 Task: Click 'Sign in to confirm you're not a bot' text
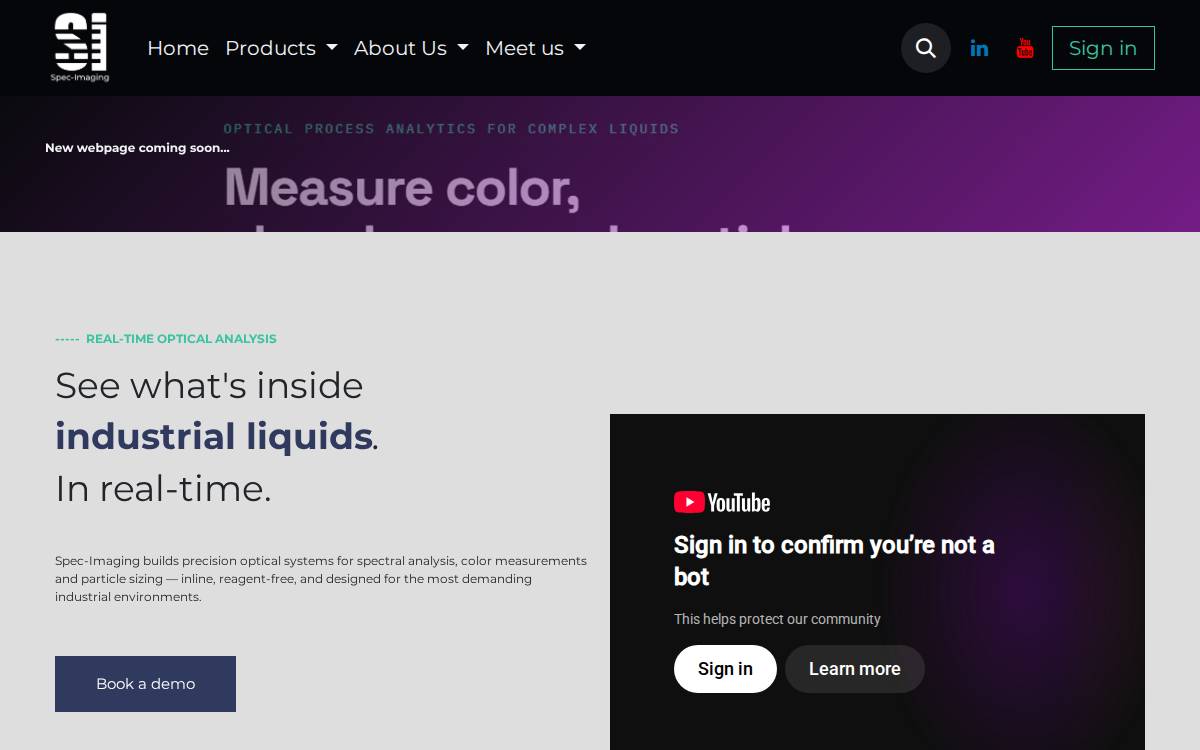[834, 561]
